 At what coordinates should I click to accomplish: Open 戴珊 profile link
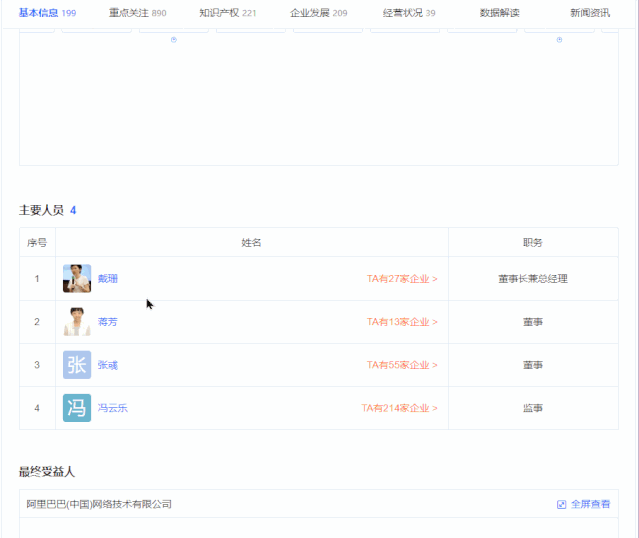pyautogui.click(x=108, y=279)
